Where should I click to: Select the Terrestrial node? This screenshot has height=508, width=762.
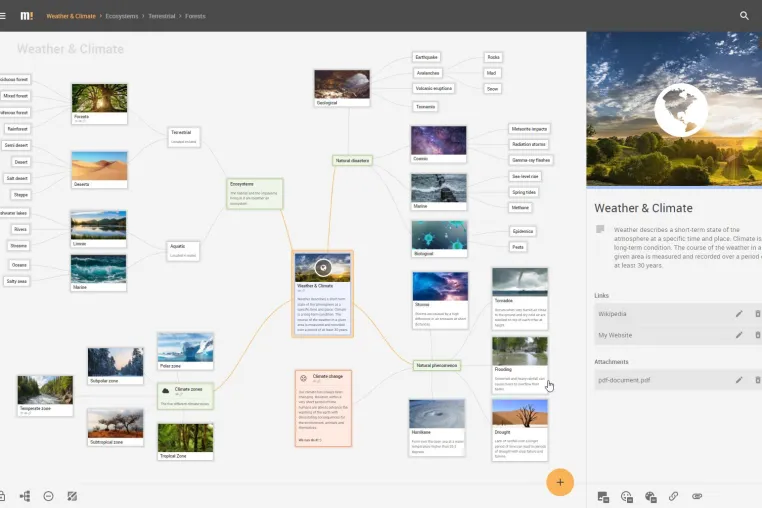click(x=184, y=137)
